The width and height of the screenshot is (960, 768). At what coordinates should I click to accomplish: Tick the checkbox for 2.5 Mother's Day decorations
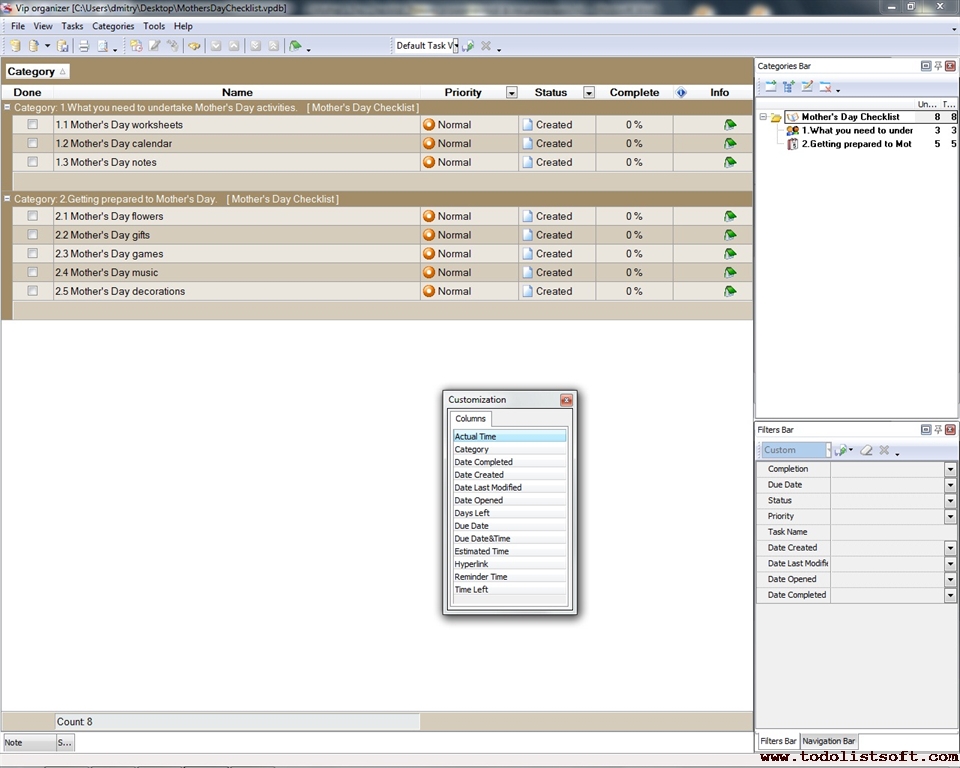pos(33,291)
